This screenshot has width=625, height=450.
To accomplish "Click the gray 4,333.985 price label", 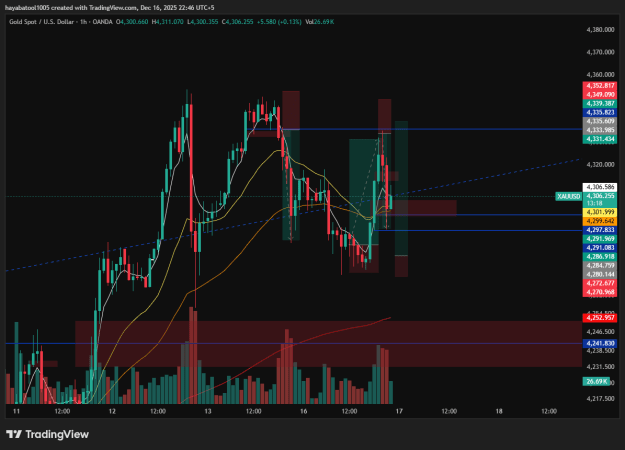I will click(600, 130).
